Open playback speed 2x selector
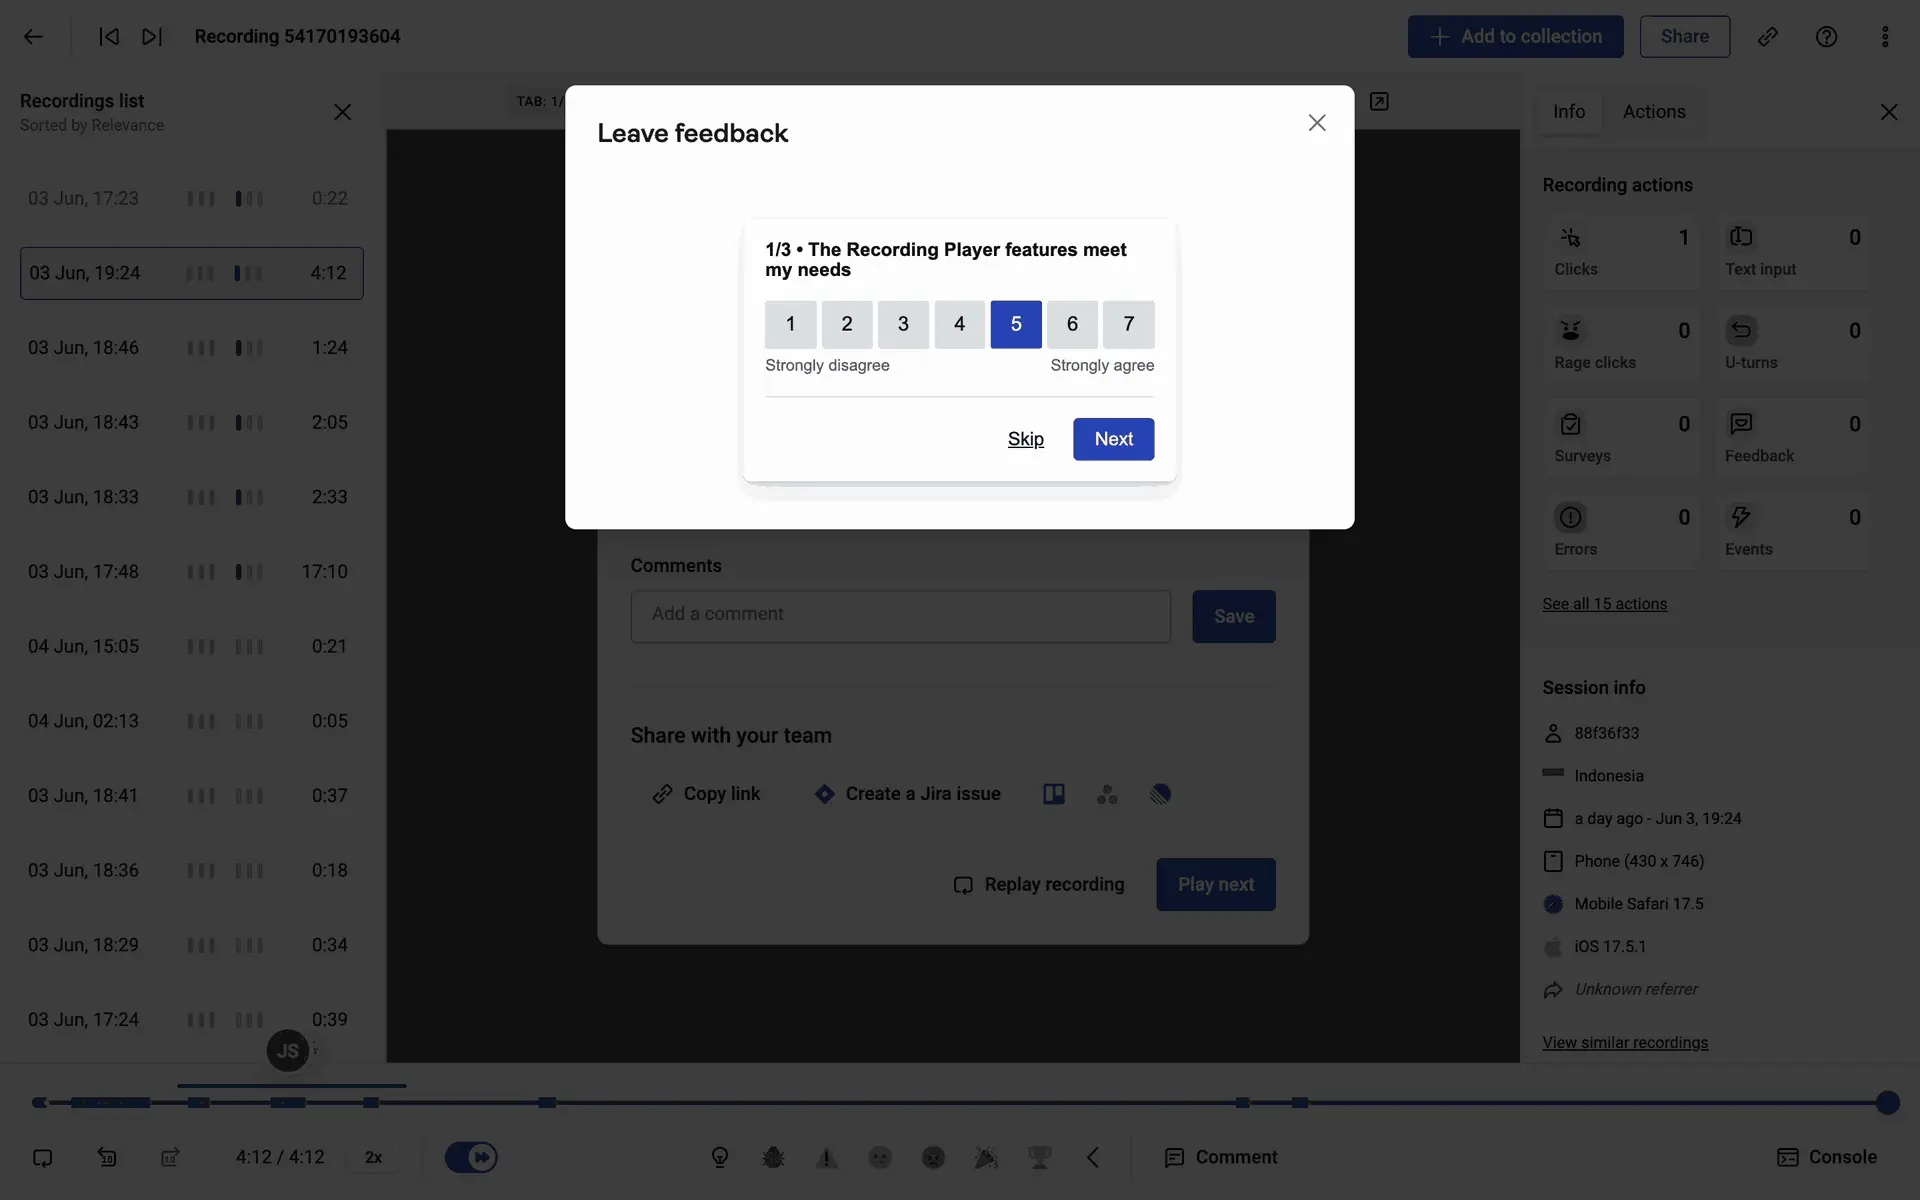 (374, 1157)
